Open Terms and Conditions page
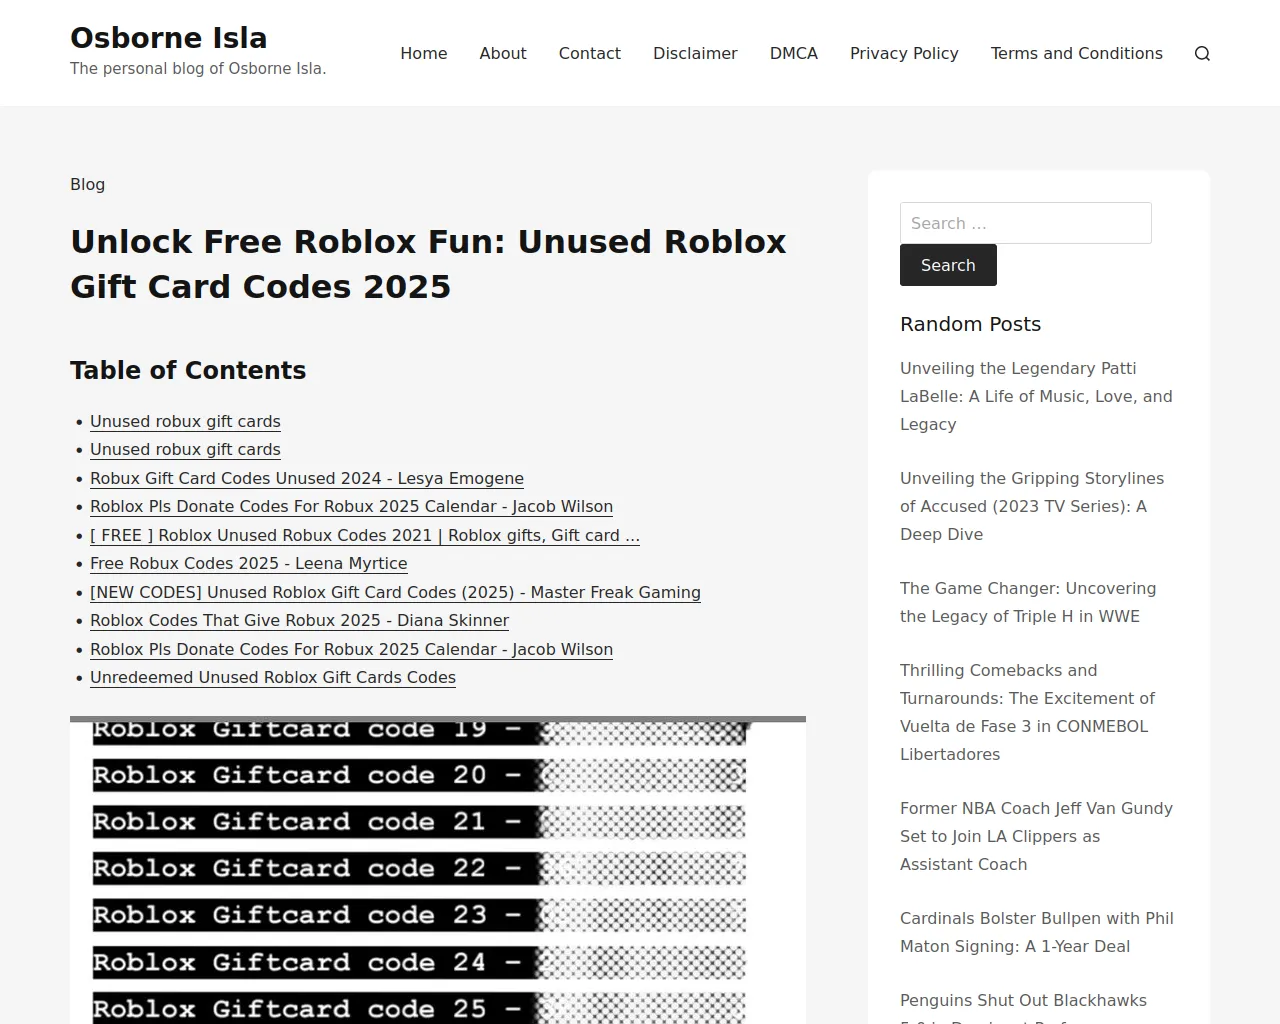 (1077, 53)
